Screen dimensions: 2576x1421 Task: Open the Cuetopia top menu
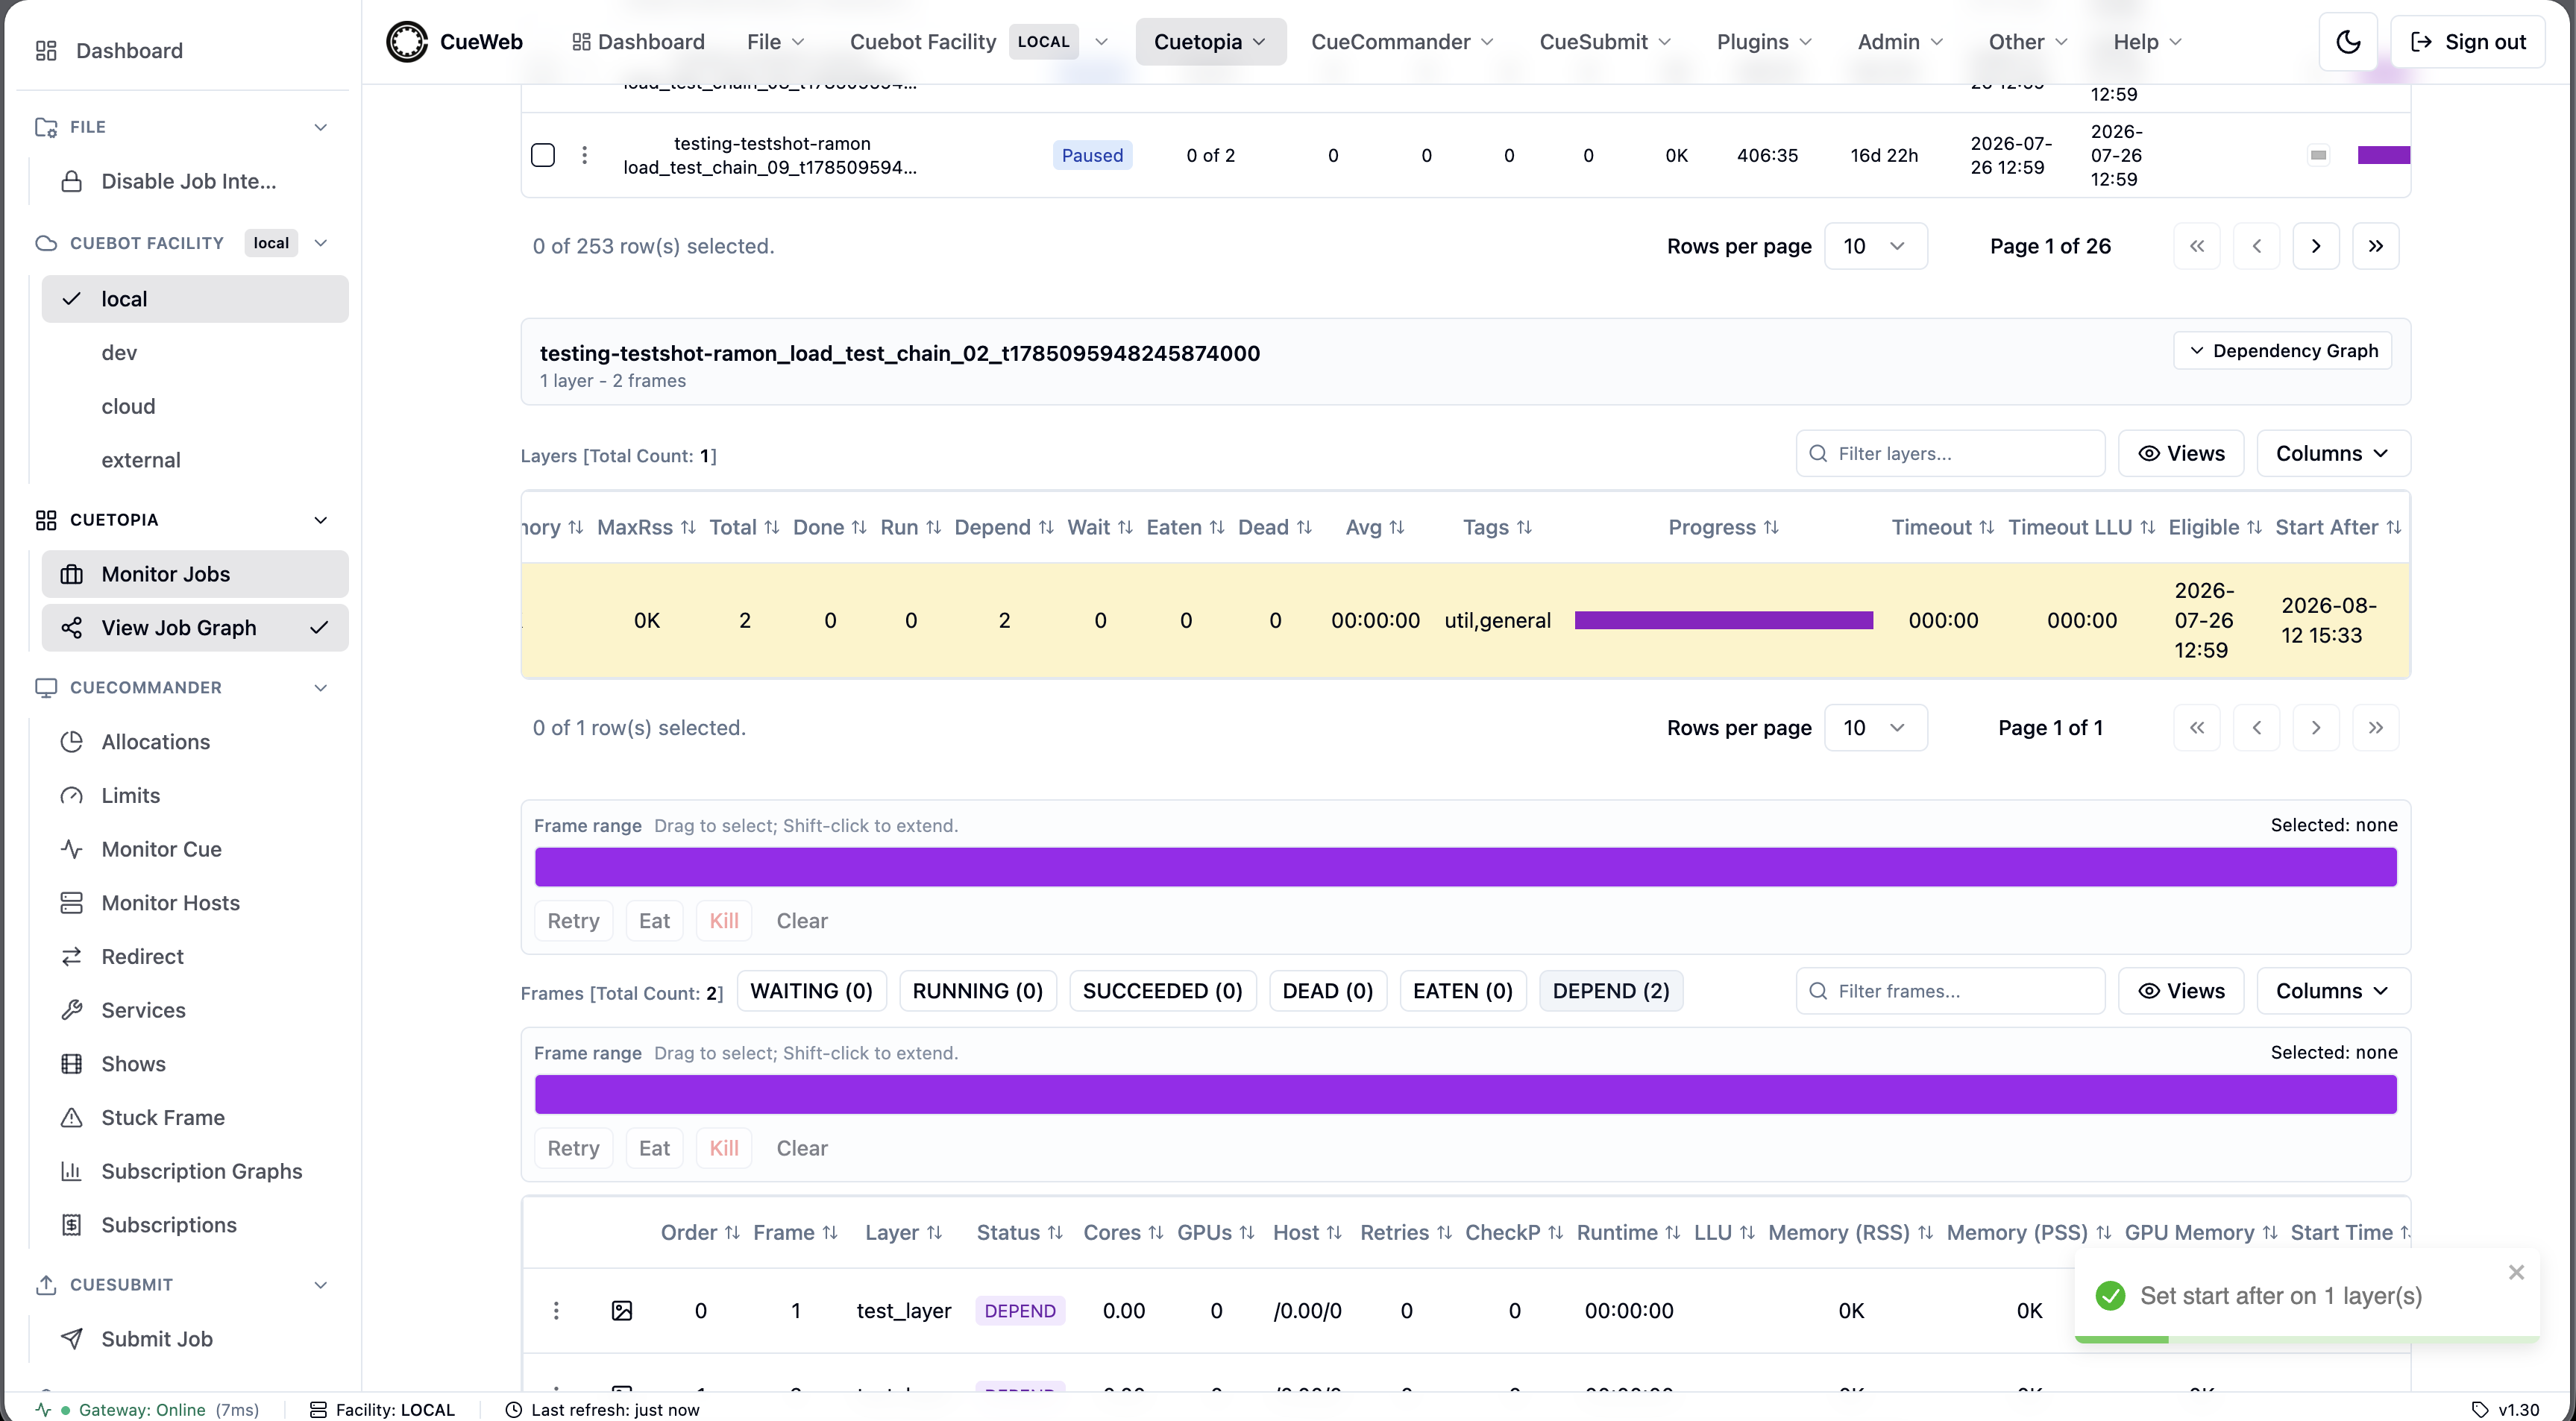pyautogui.click(x=1210, y=42)
